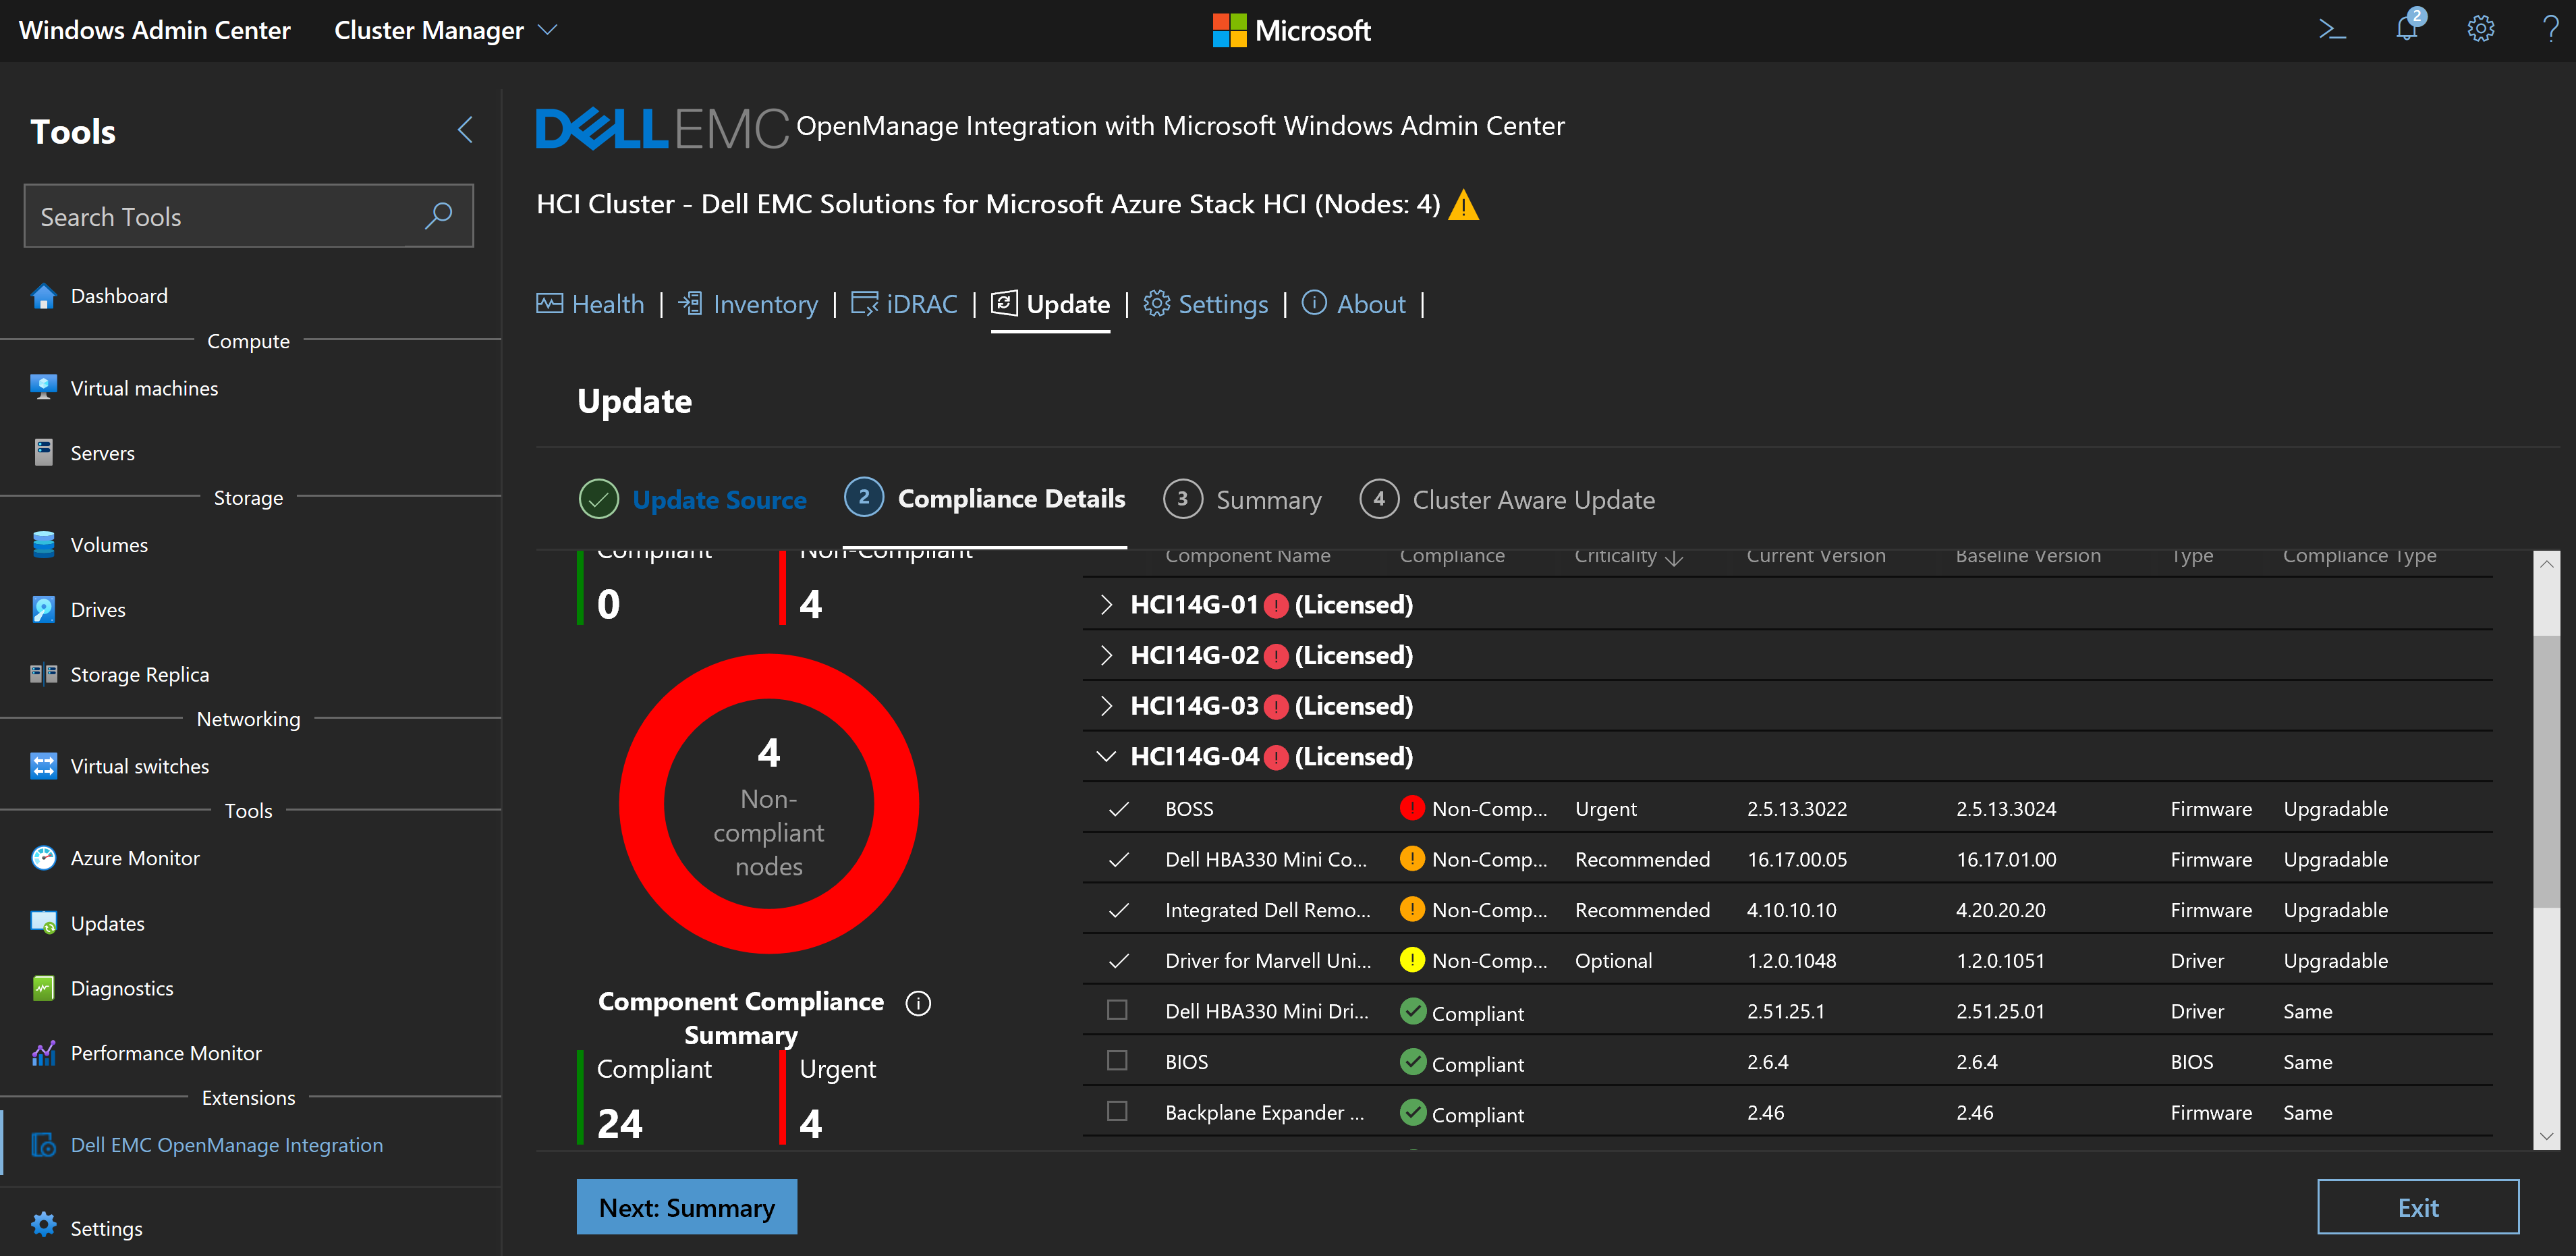Viewport: 2576px width, 1256px height.
Task: Uncheck the Driver for Marvell Uni... row
Action: pos(1119,962)
